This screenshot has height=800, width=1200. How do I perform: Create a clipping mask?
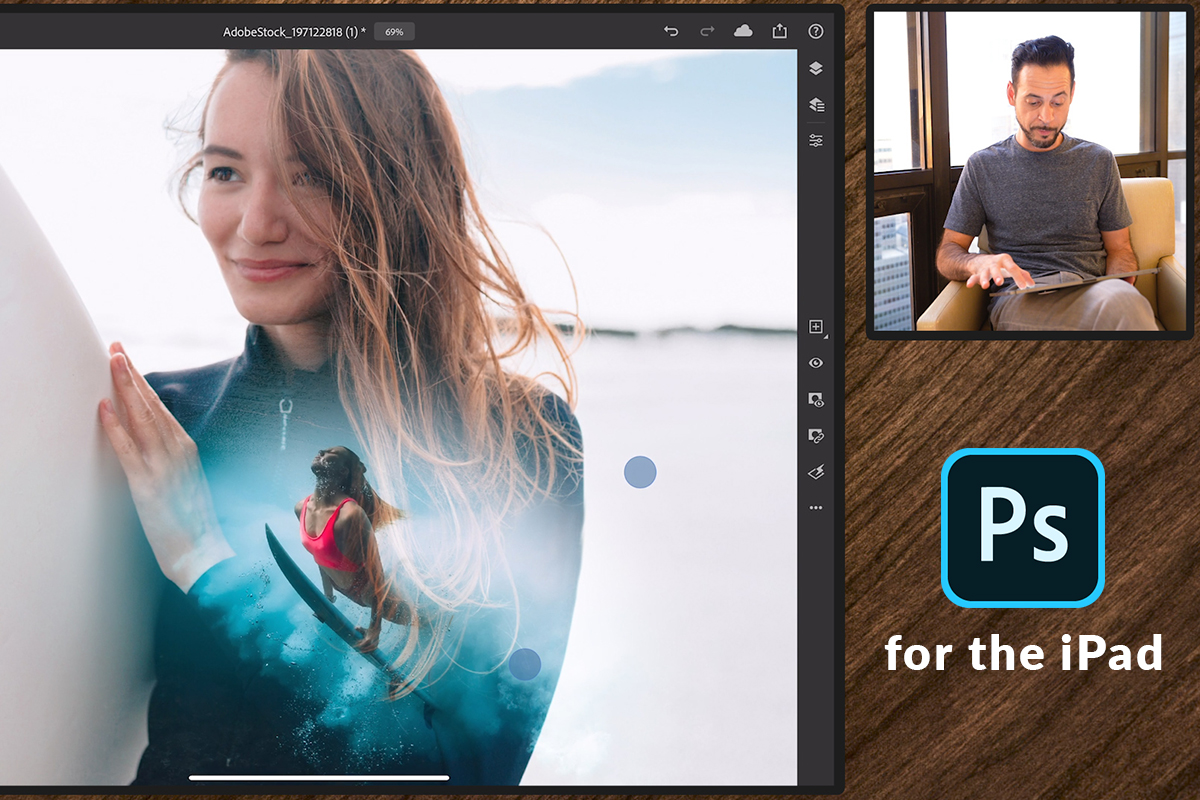815,436
